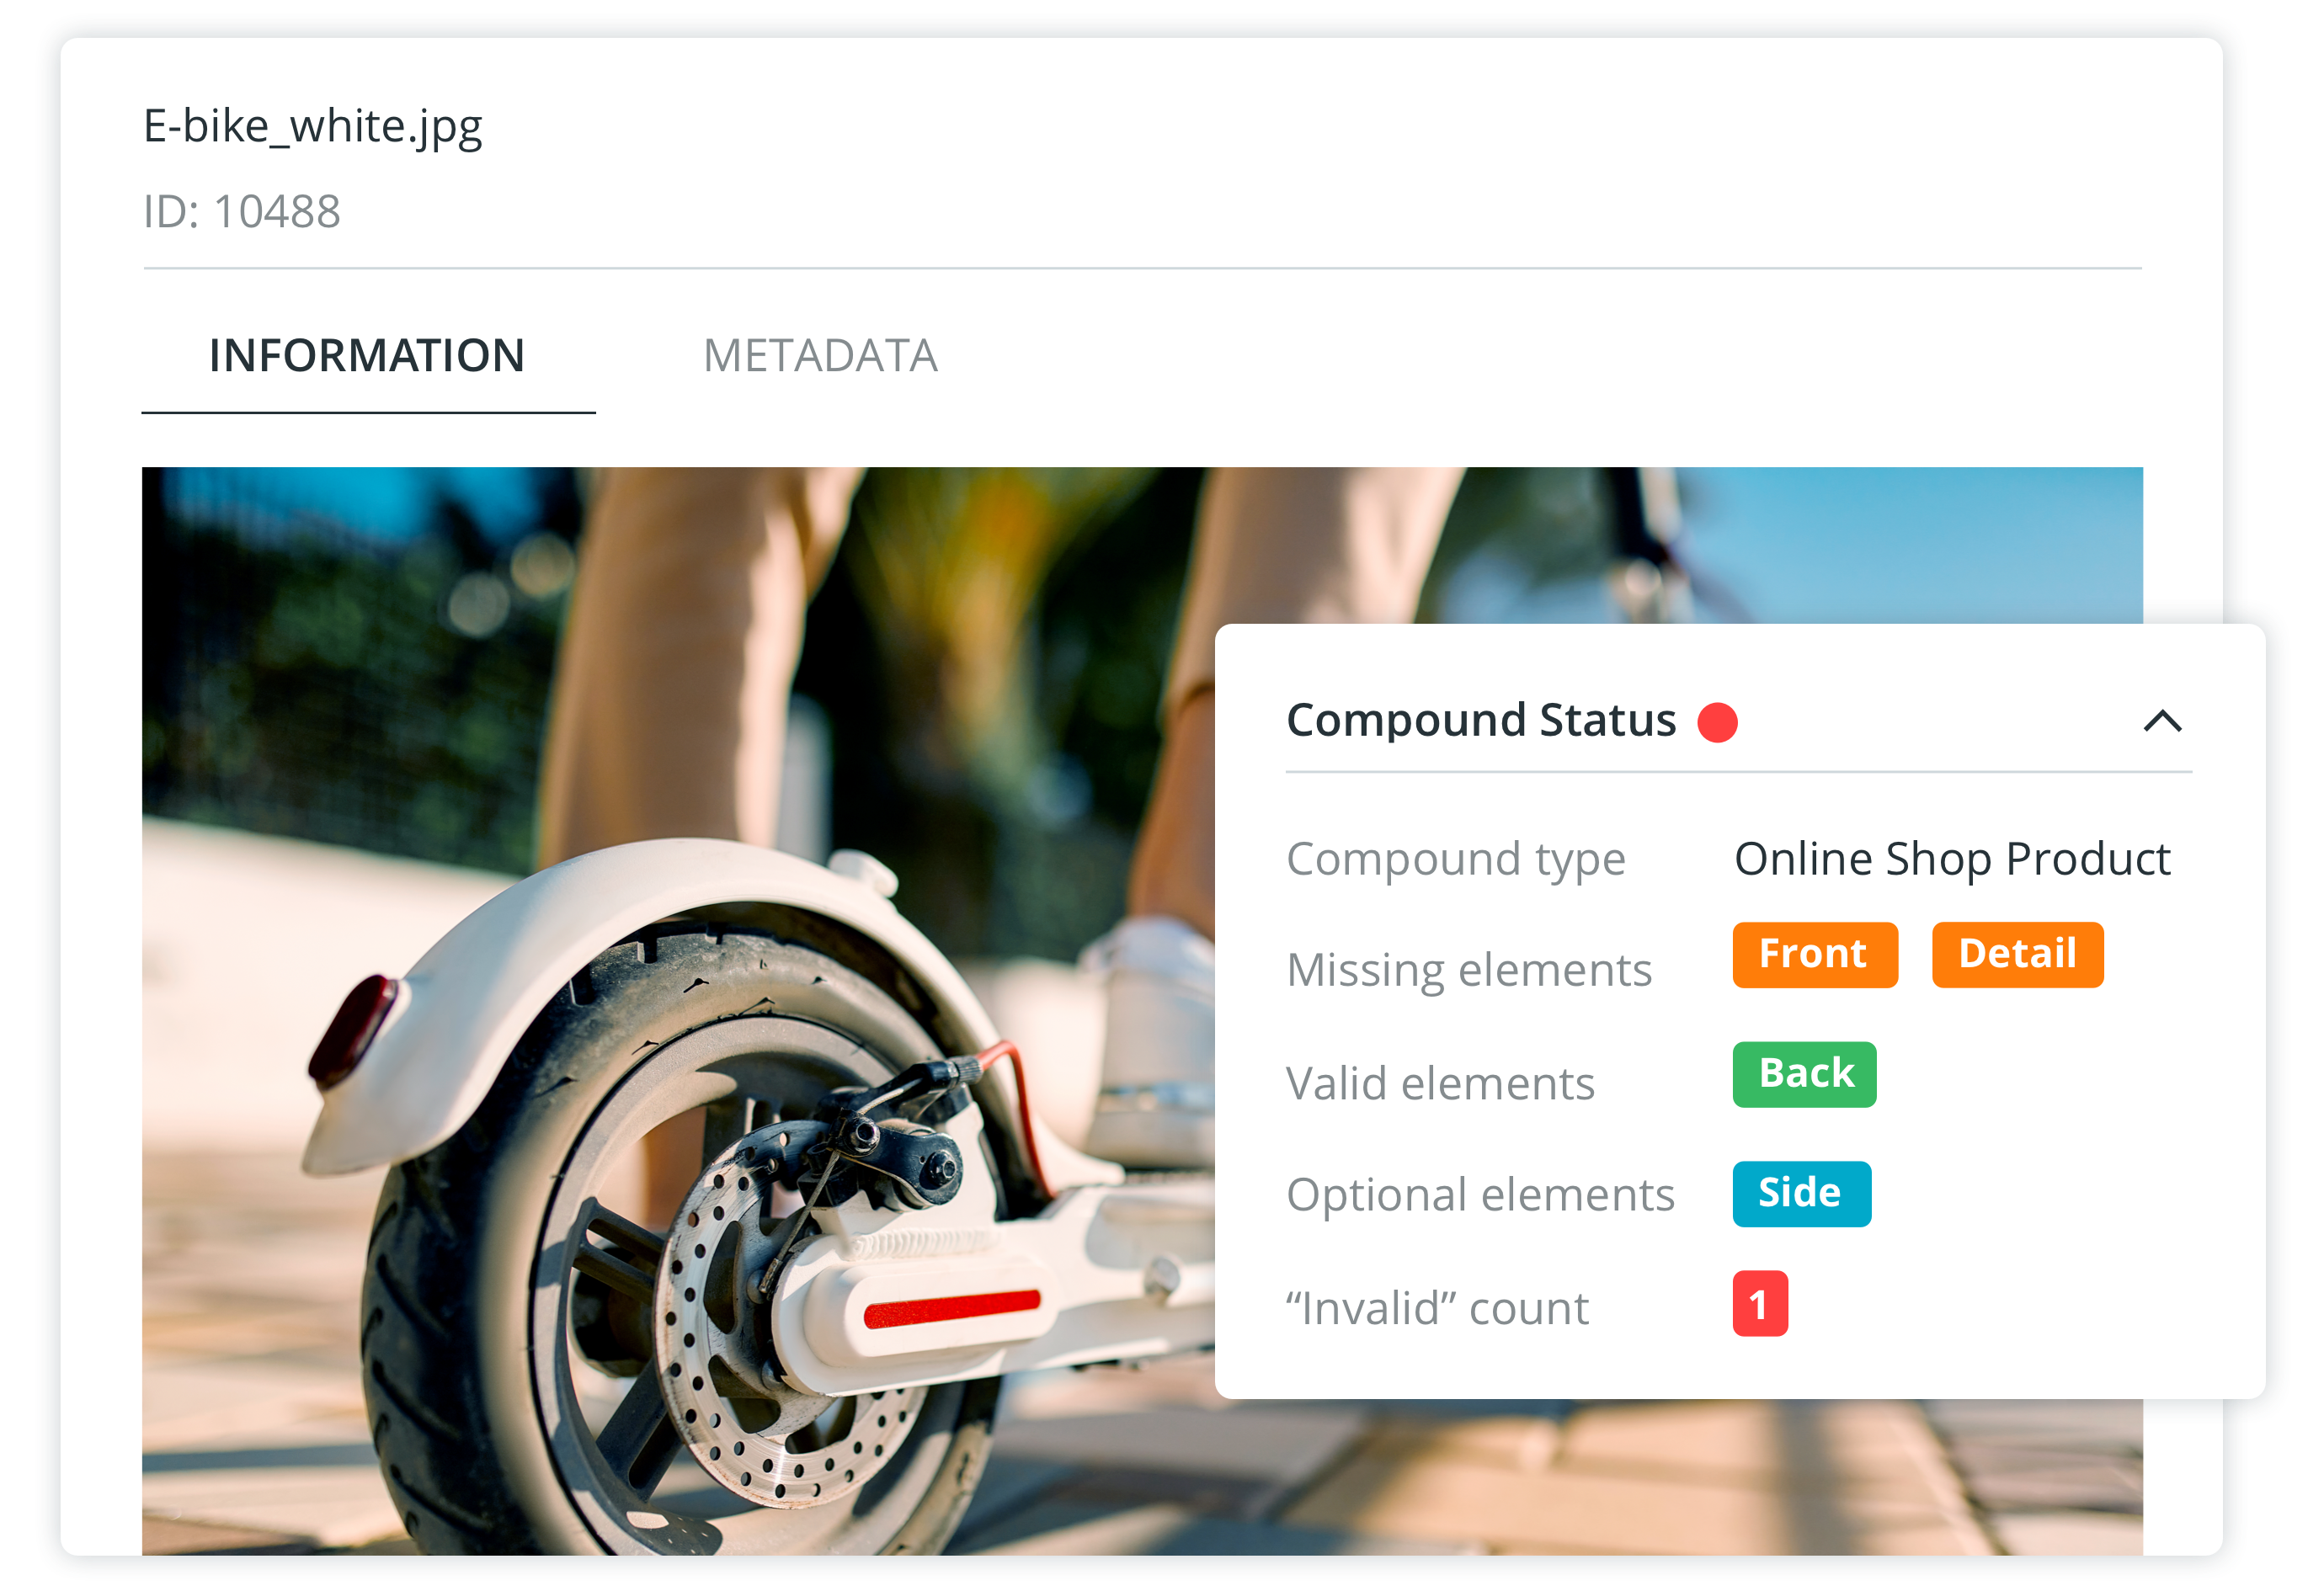
Task: Switch to the METADATA tab
Action: pos(820,356)
